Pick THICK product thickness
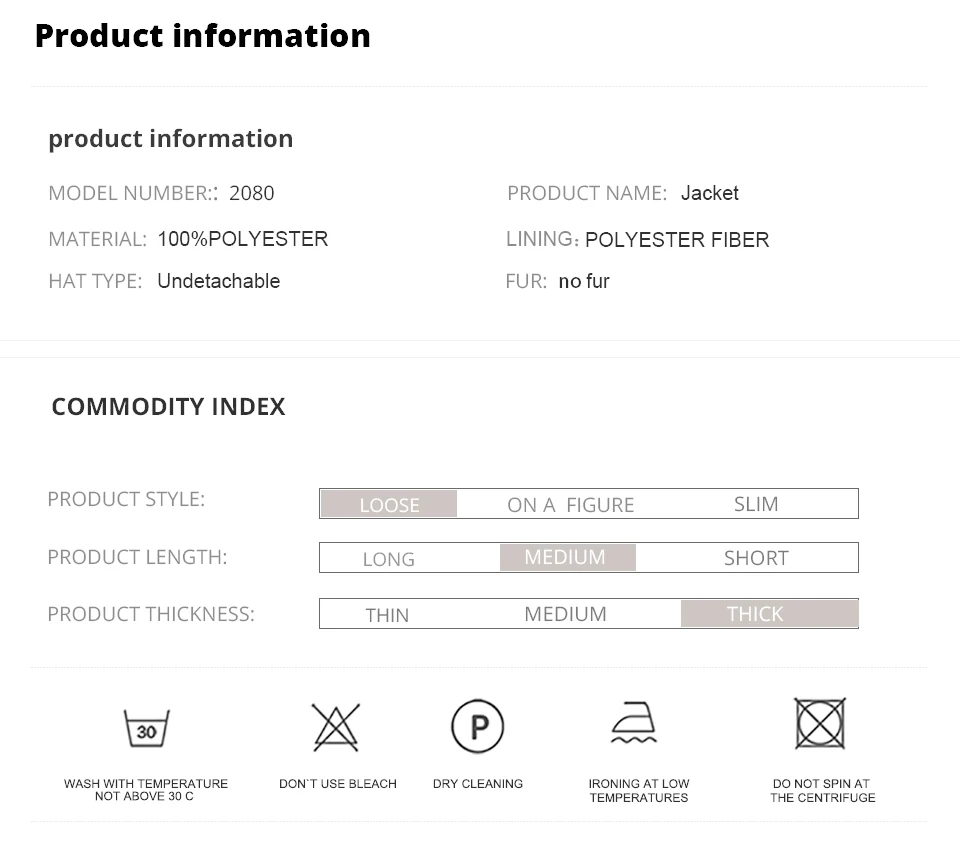The width and height of the screenshot is (960, 859). pyautogui.click(x=756, y=614)
